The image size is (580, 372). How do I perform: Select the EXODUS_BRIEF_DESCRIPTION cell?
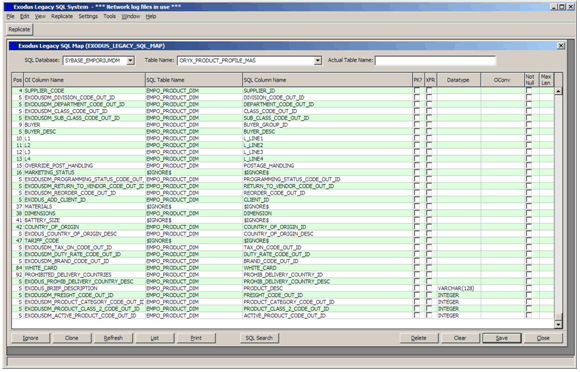tap(84, 288)
